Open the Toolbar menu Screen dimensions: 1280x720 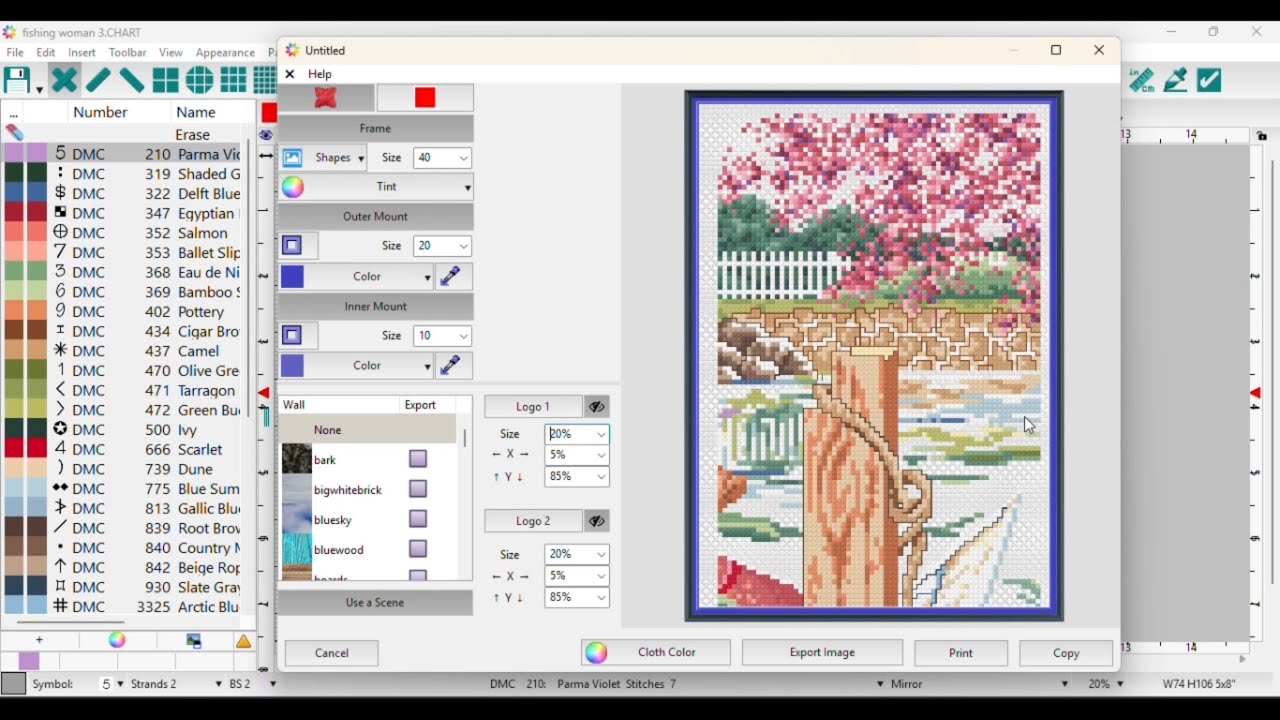pos(127,52)
